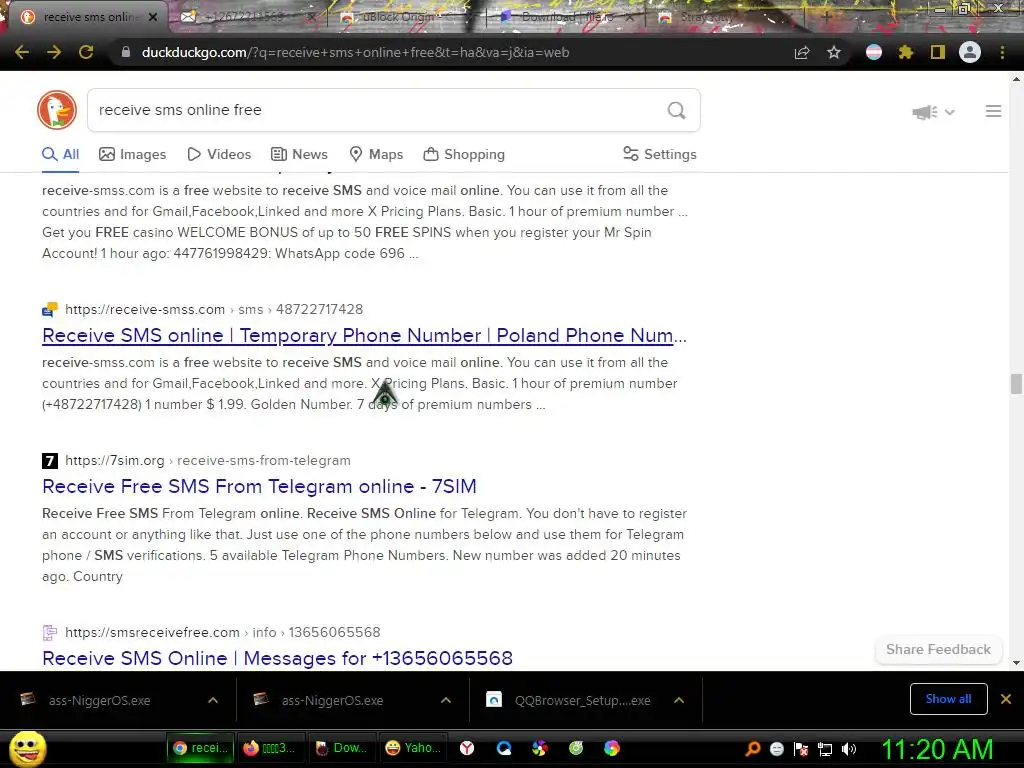Switch to the News tab
This screenshot has height=768, width=1024.
299,155
